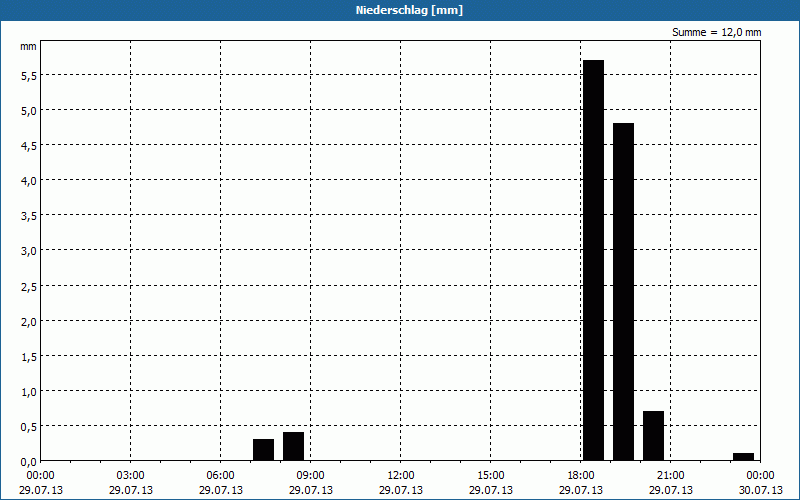
Task: Click the 1,0 y-axis label
Action: pyautogui.click(x=29, y=392)
